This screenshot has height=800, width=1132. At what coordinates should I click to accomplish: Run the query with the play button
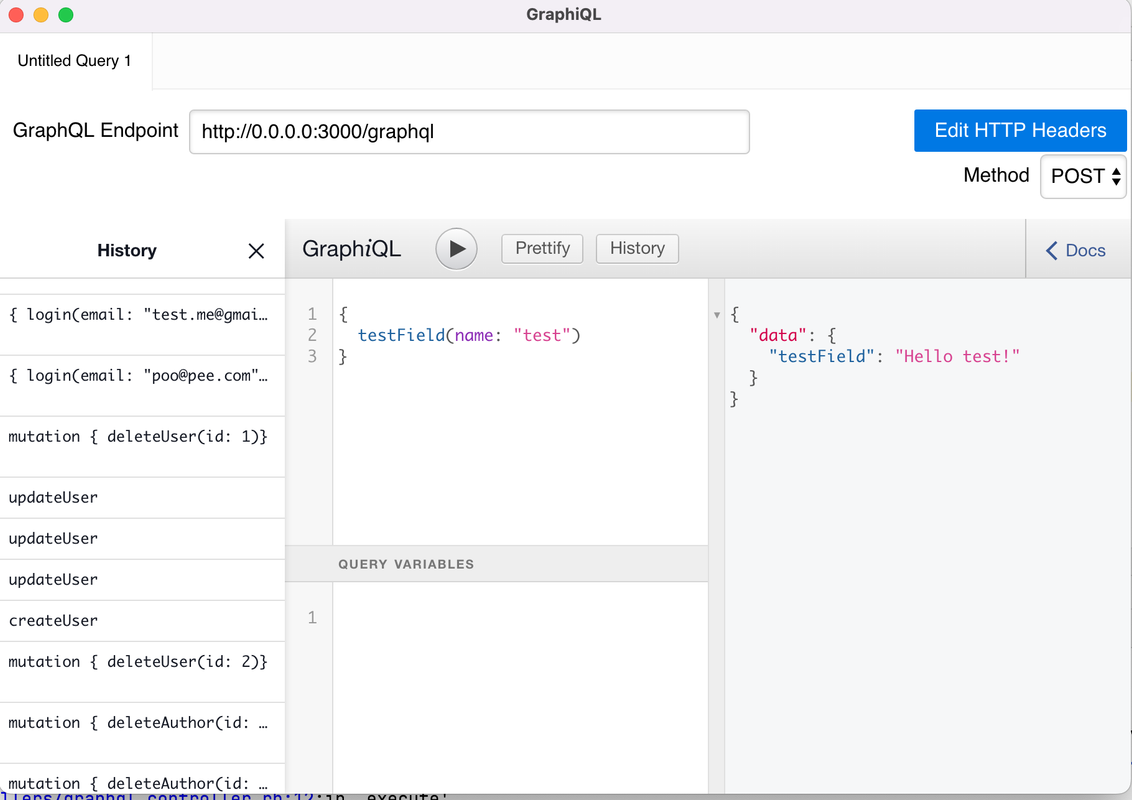pyautogui.click(x=456, y=249)
